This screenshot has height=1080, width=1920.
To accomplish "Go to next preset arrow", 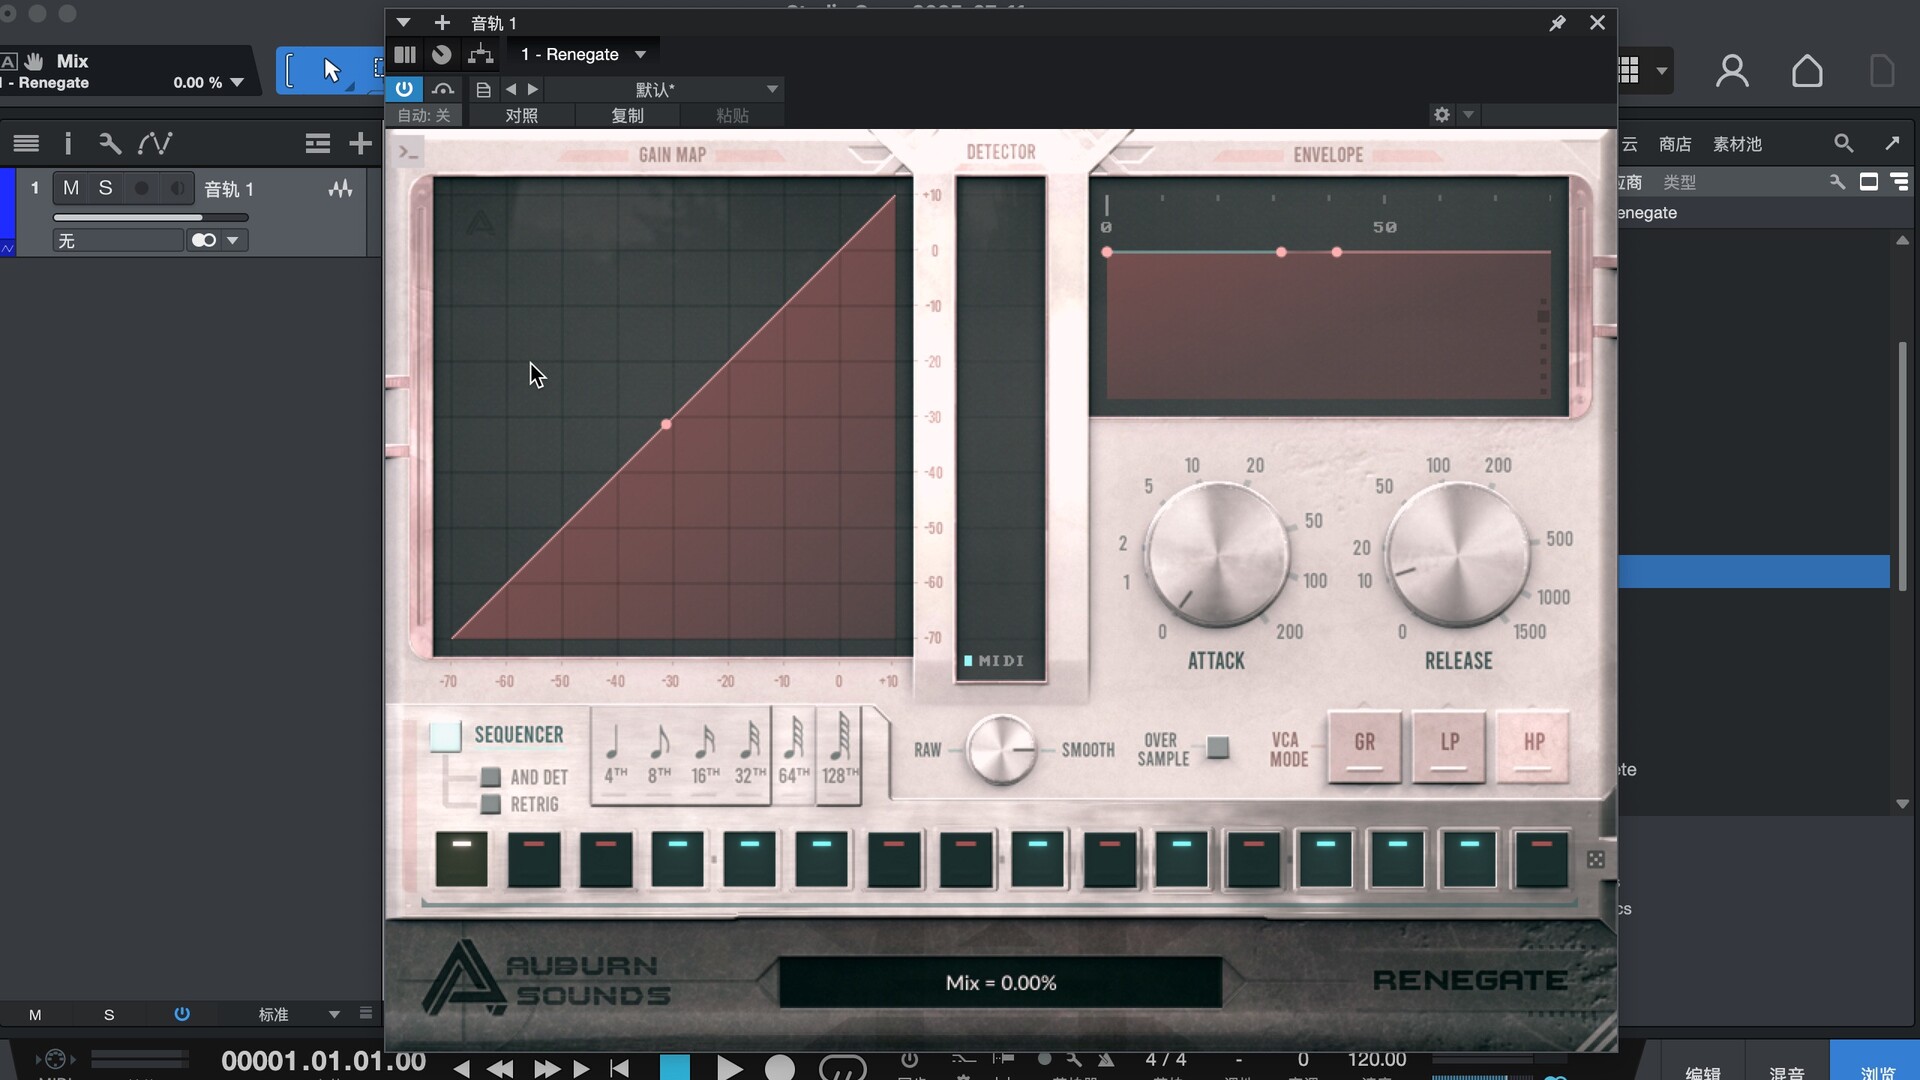I will (x=533, y=89).
